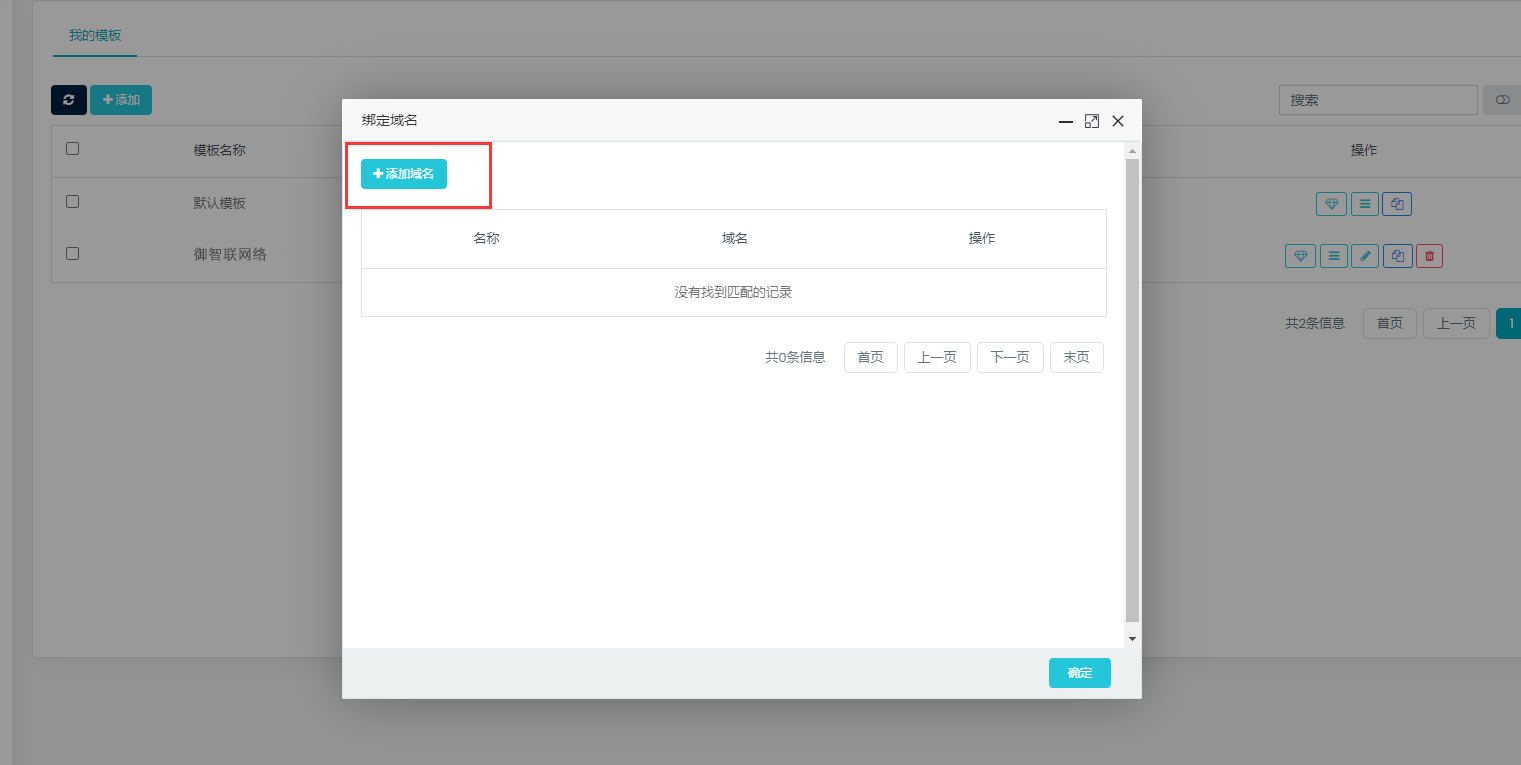
Task: Switch to the 我的模板 tab
Action: tap(95, 35)
